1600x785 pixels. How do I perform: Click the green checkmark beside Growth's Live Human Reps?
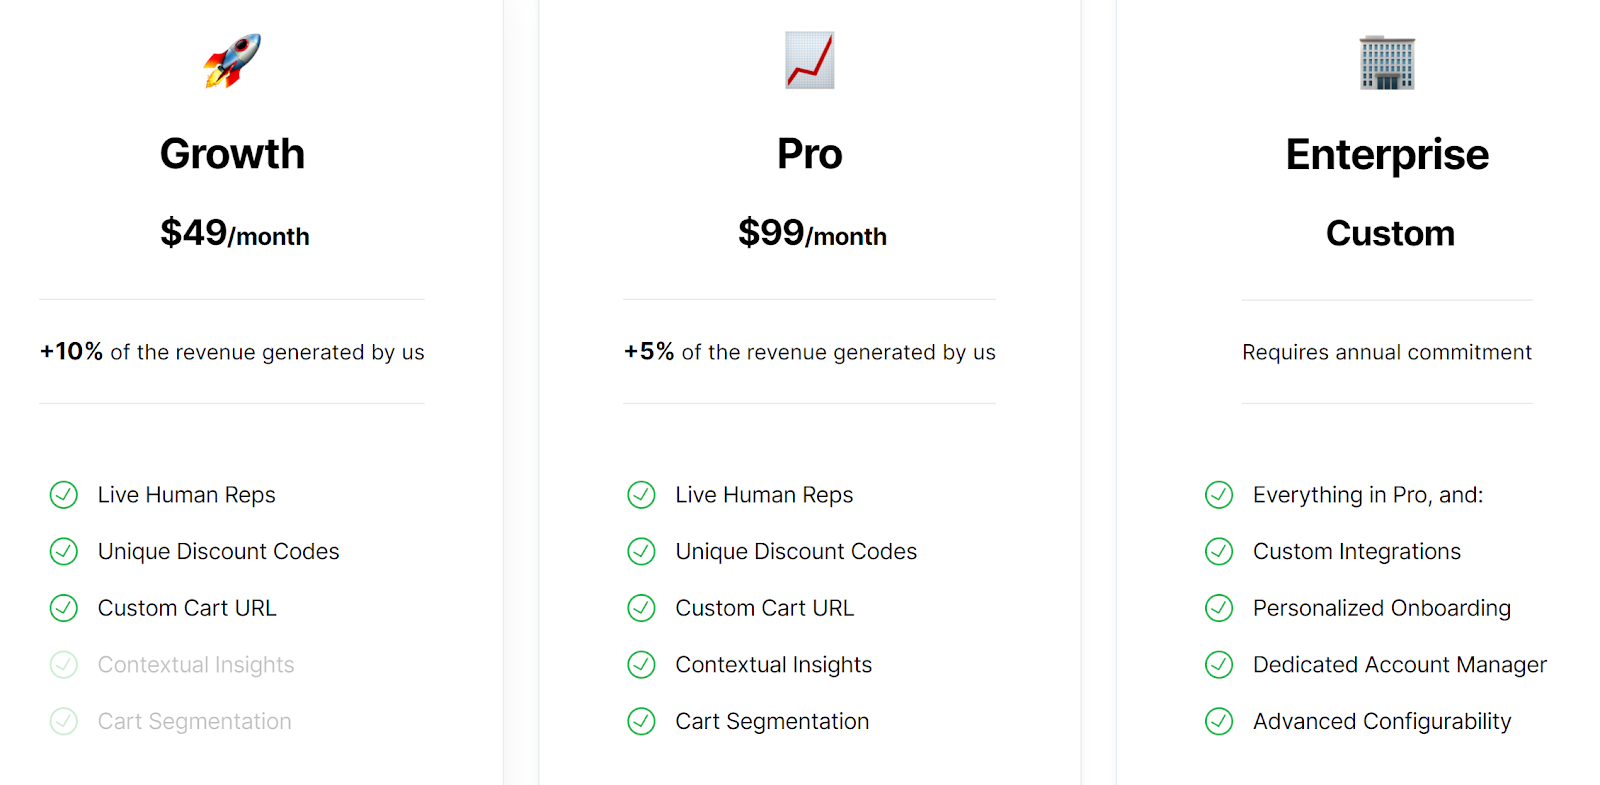point(64,495)
